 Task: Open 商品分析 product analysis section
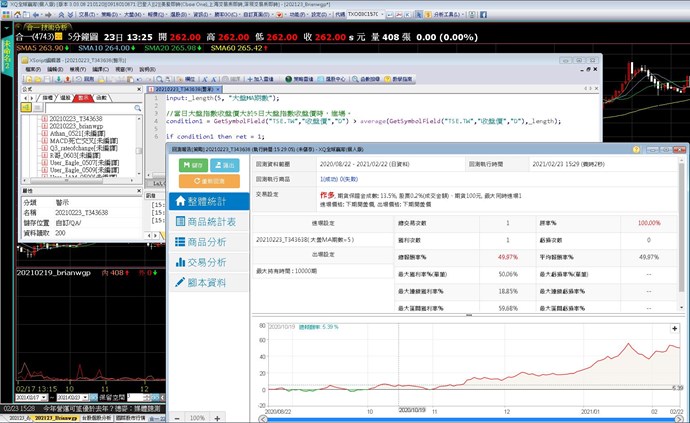(207, 242)
